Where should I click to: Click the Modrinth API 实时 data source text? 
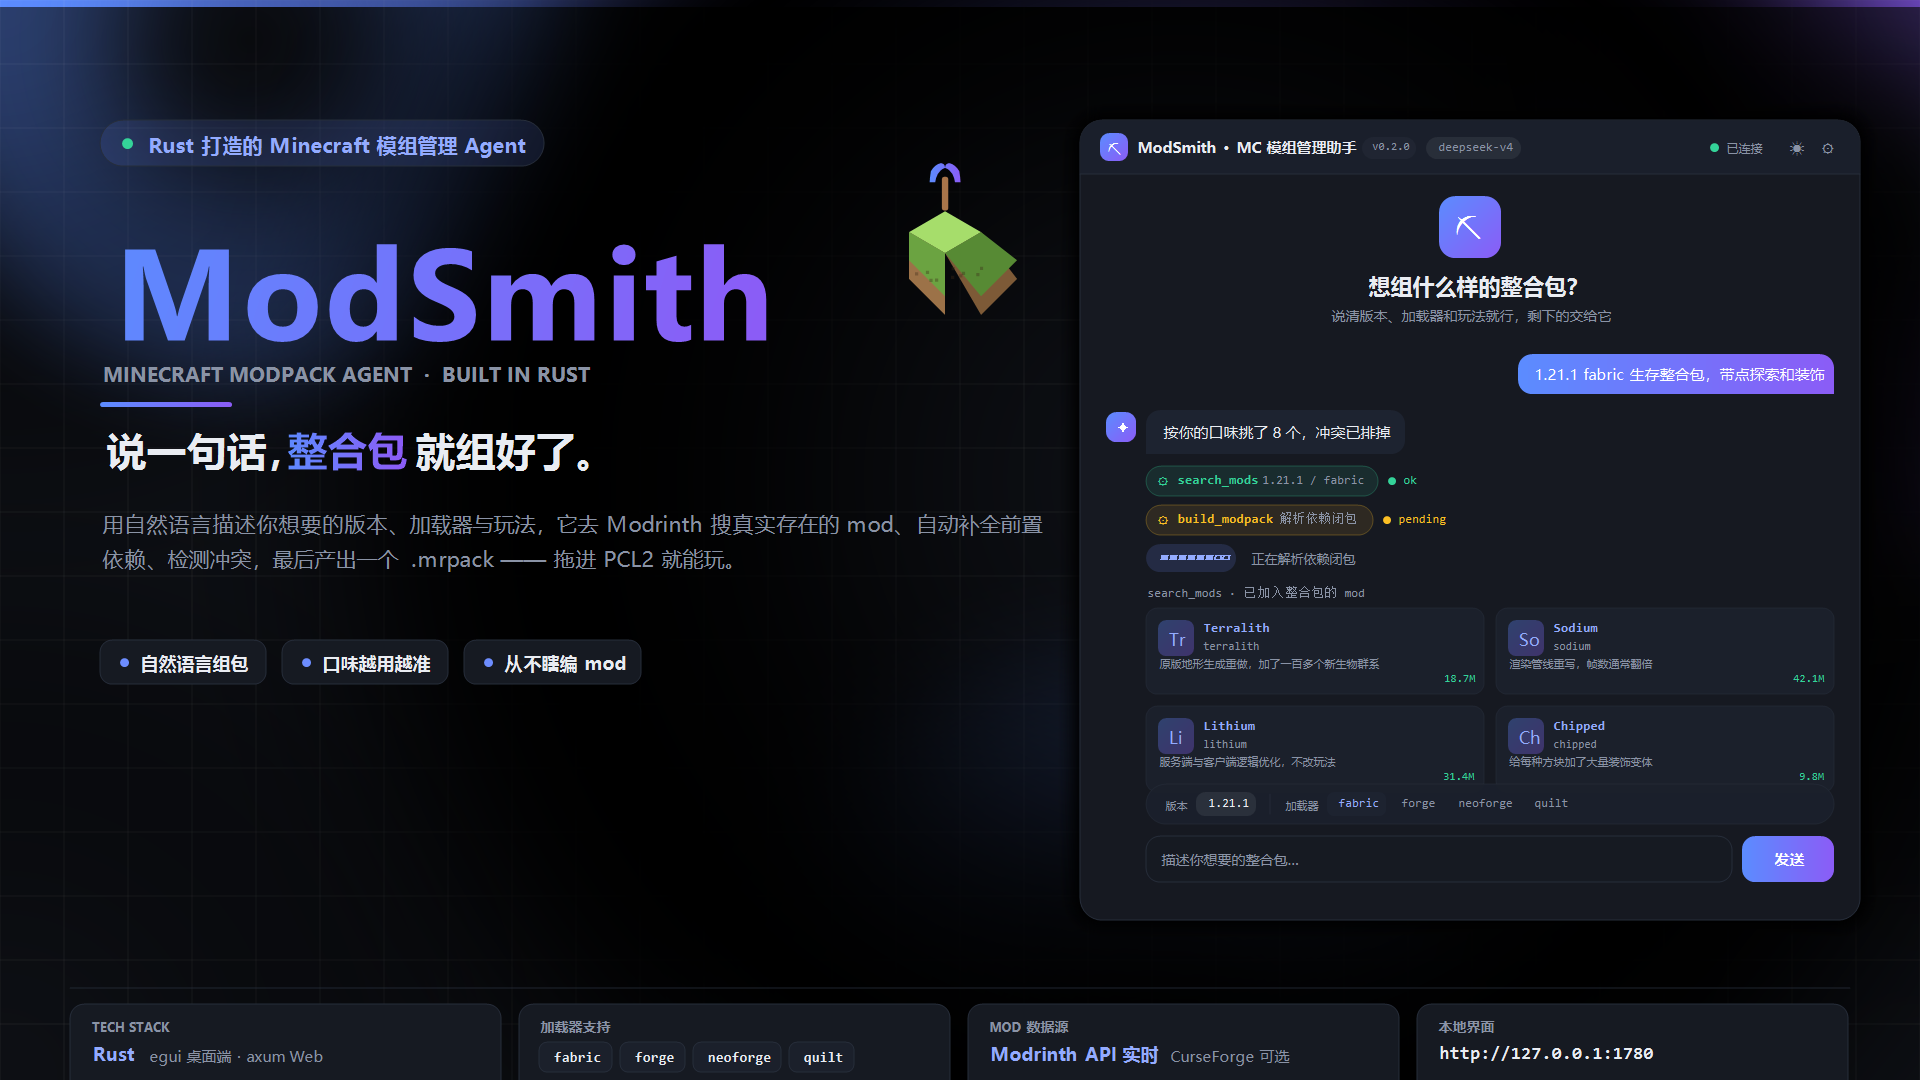(1074, 1055)
